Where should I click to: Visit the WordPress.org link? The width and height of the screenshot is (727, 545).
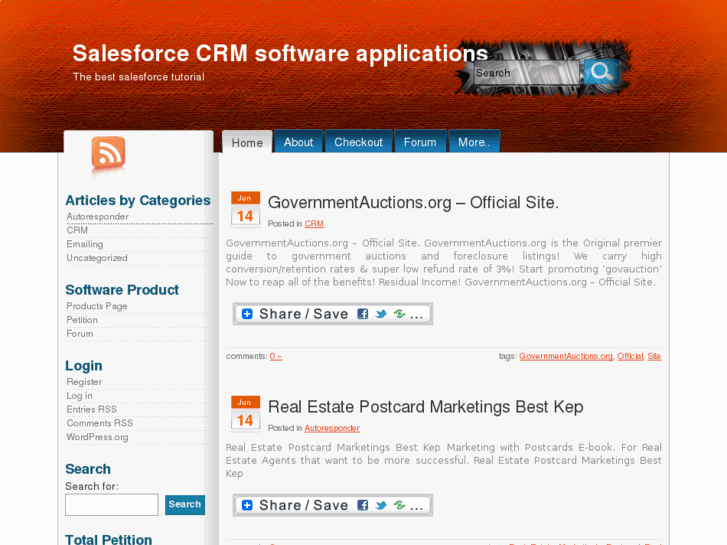(x=97, y=437)
